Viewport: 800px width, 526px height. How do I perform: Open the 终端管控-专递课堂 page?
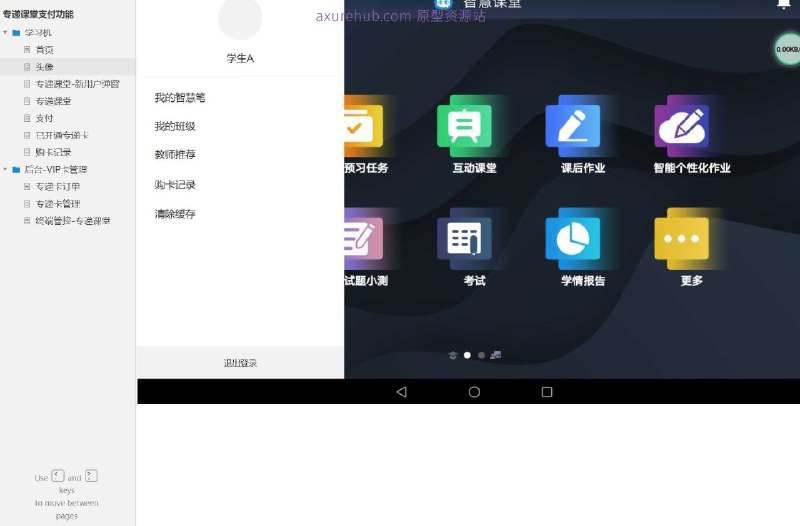pos(72,220)
